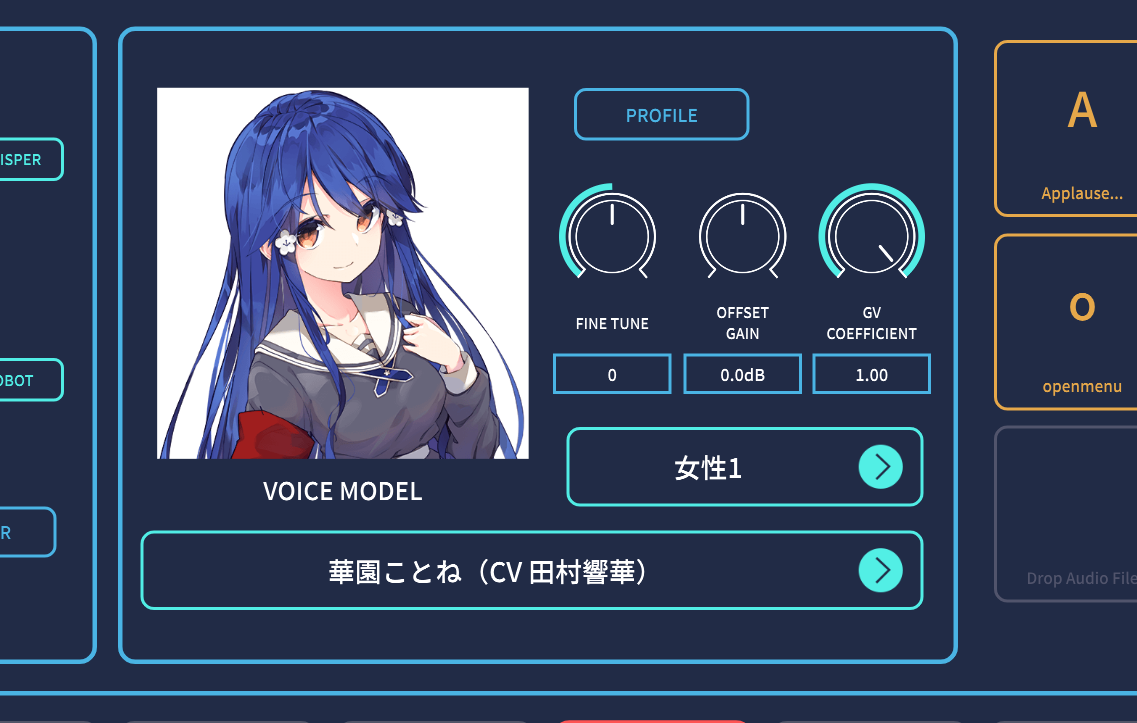Click the VOICE MODEL label under portrait

342,491
